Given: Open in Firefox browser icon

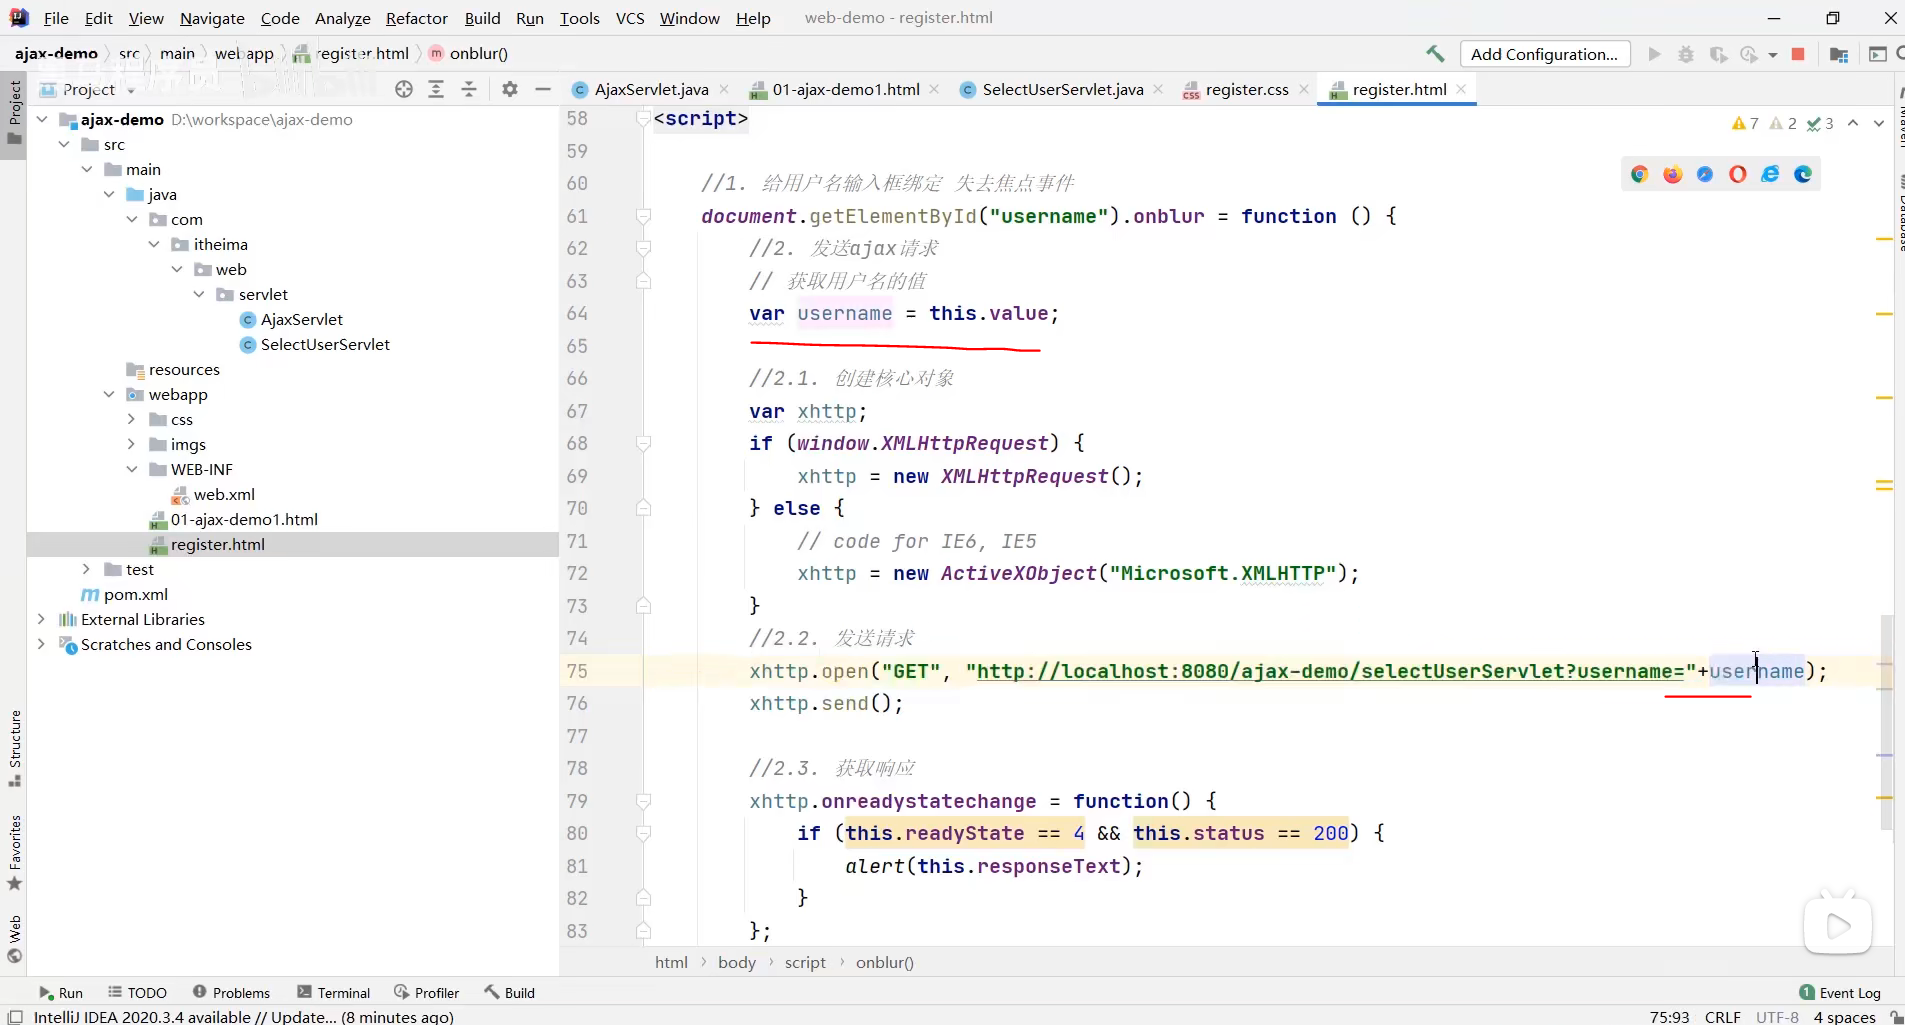Looking at the screenshot, I should click(1672, 174).
